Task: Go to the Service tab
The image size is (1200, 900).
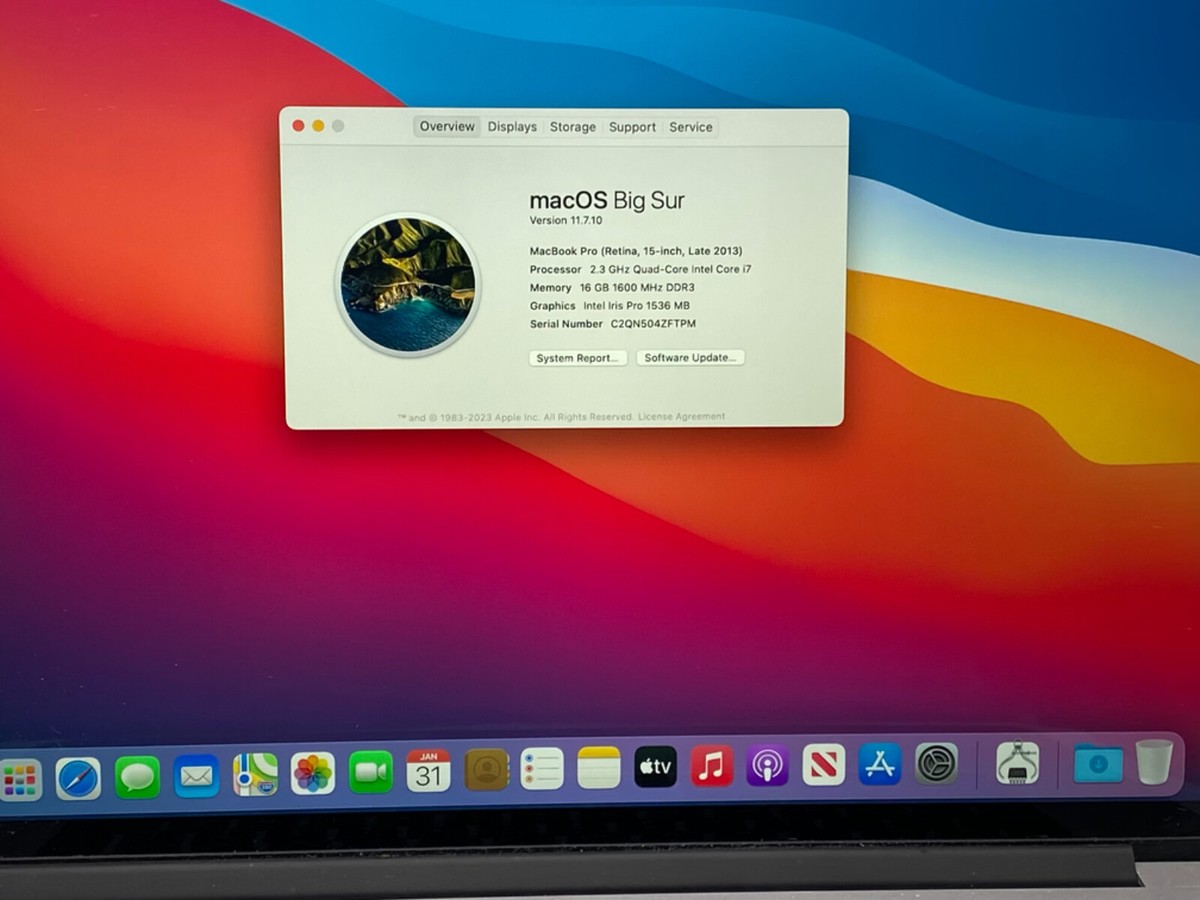Action: (691, 127)
